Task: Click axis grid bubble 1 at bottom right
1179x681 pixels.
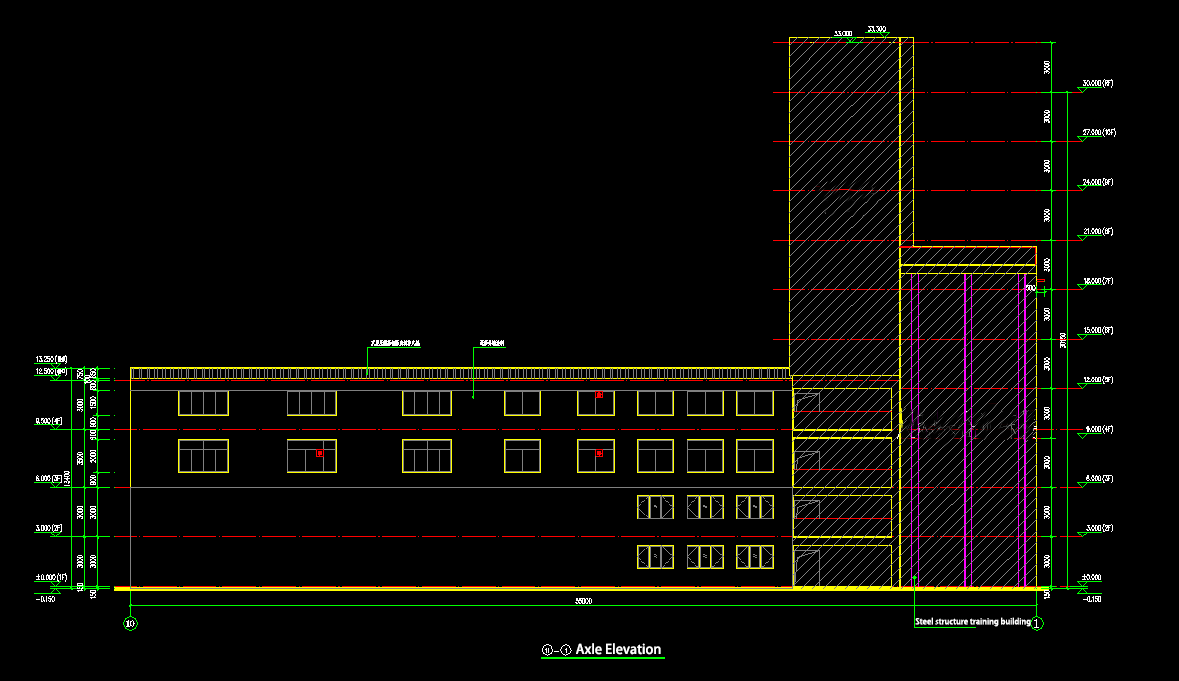Action: (1036, 623)
